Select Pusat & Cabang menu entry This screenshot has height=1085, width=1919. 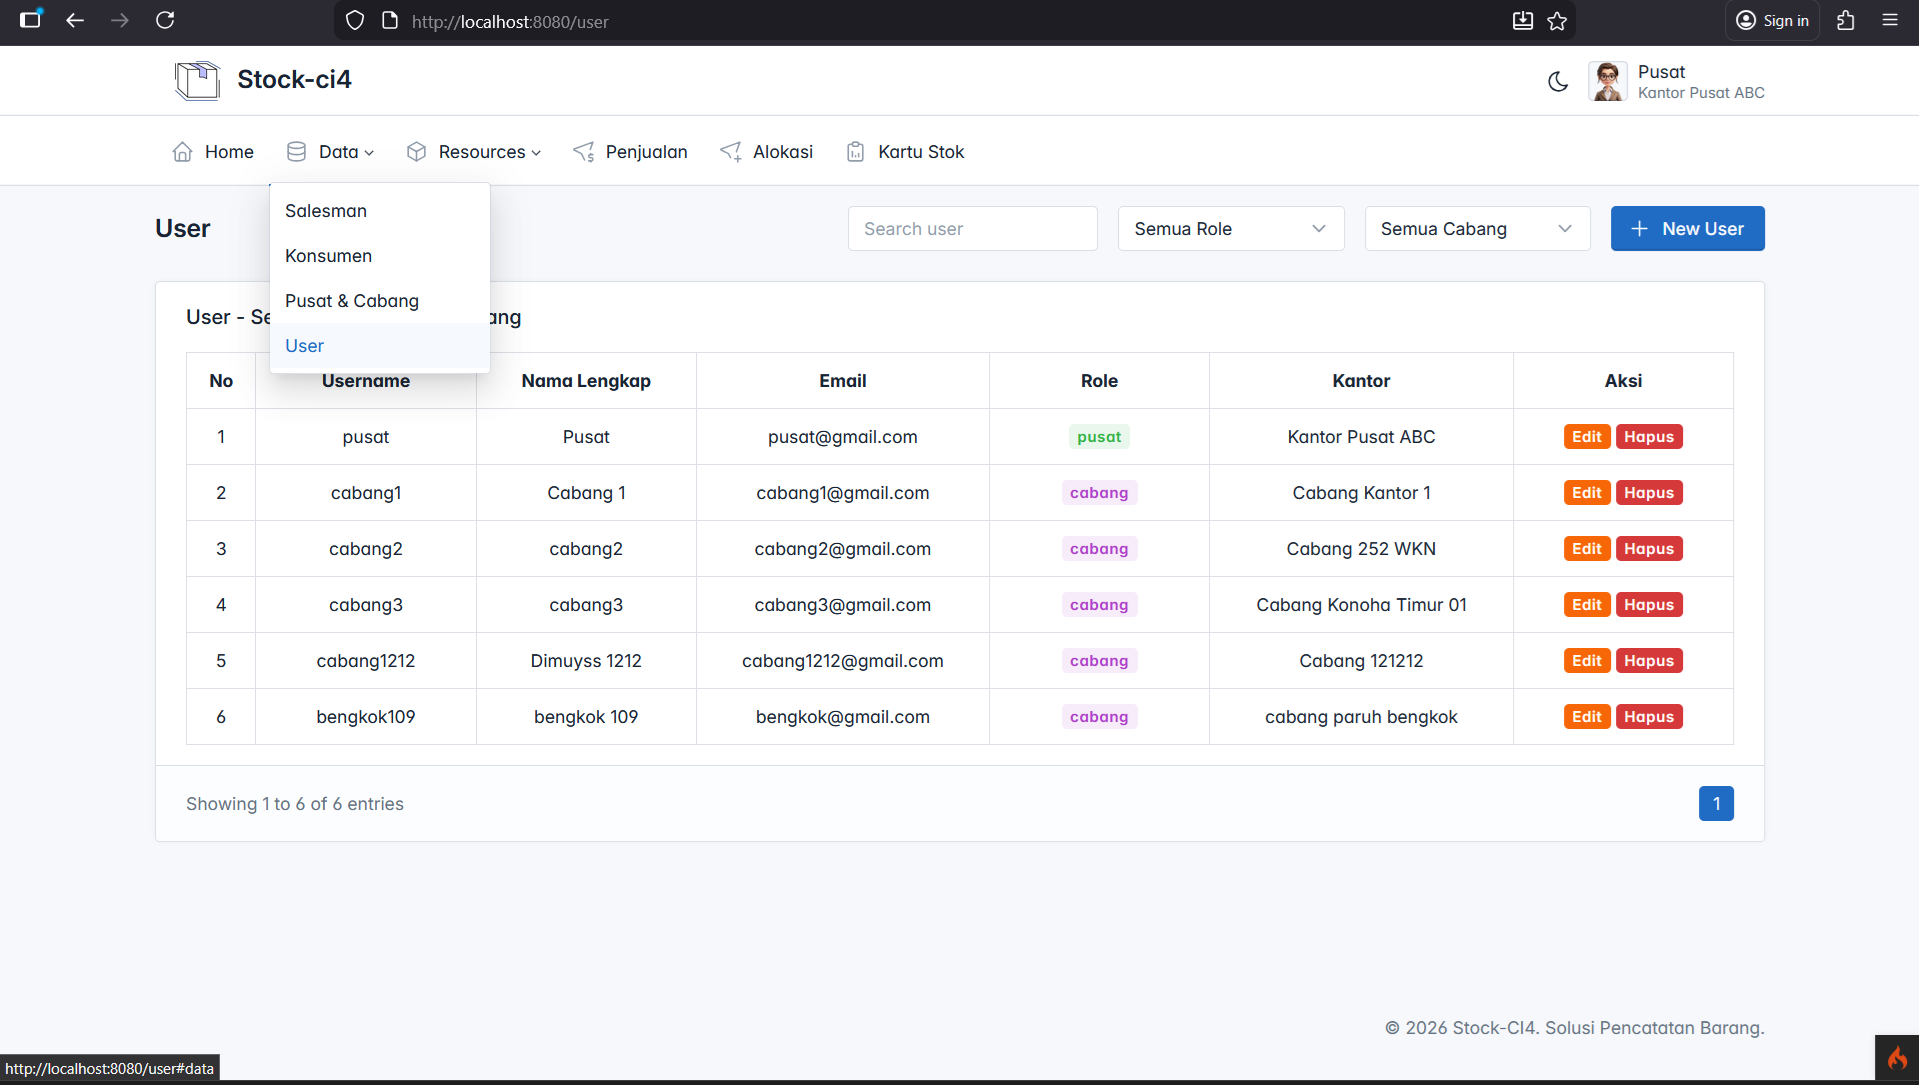tap(379, 301)
